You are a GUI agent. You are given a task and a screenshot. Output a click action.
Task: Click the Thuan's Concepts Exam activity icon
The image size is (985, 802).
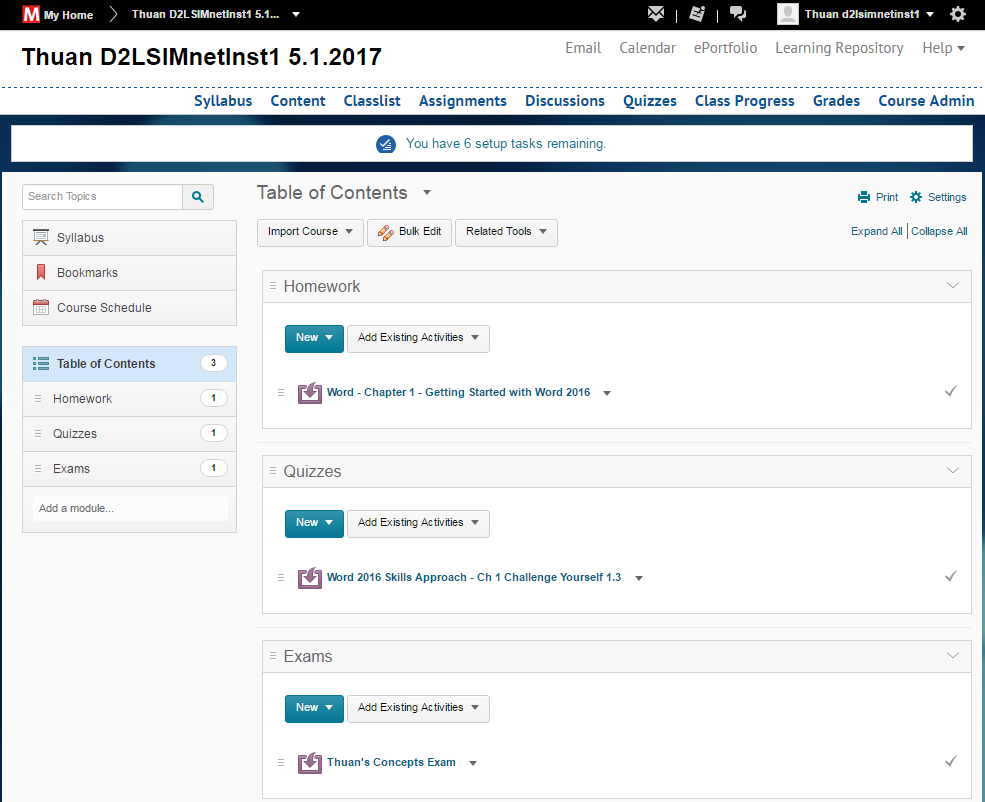coord(310,762)
